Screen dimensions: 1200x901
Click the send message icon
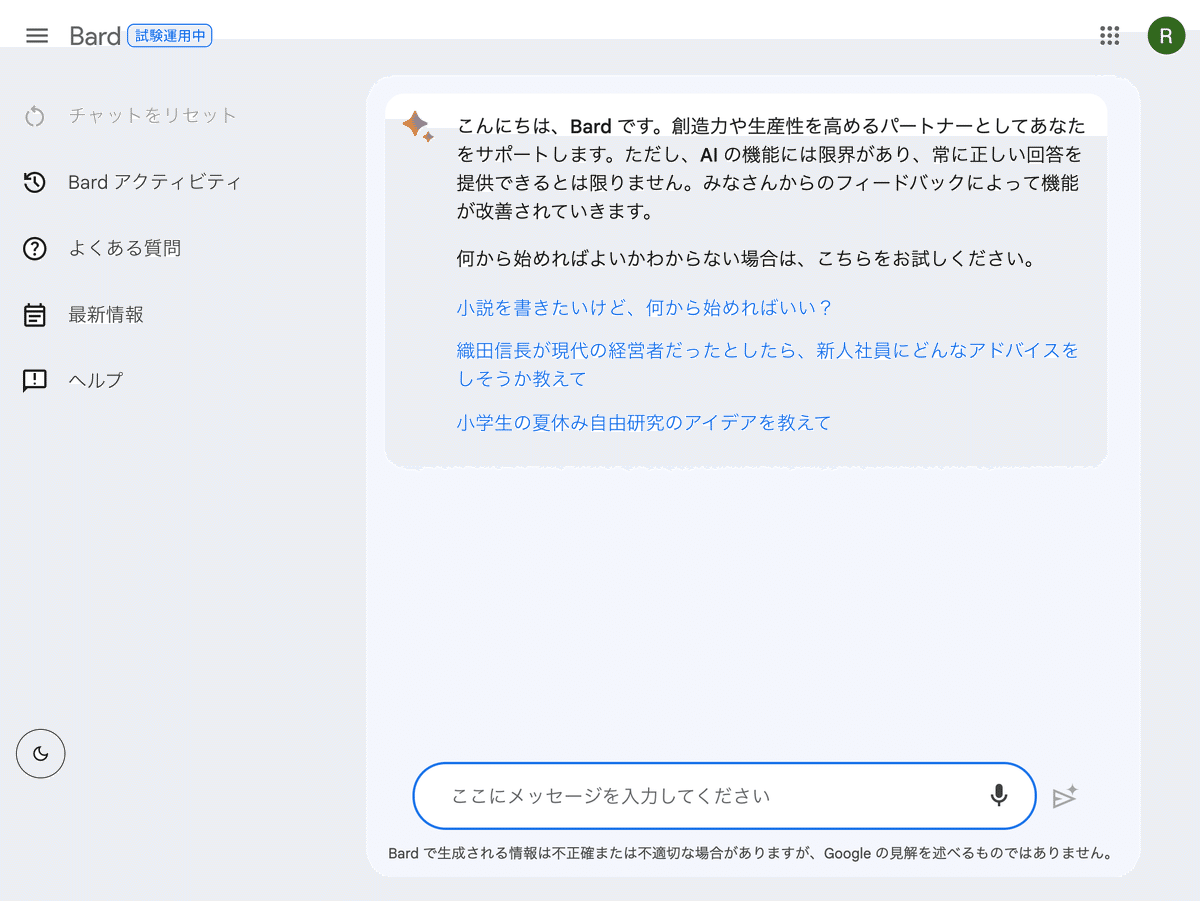(1065, 796)
